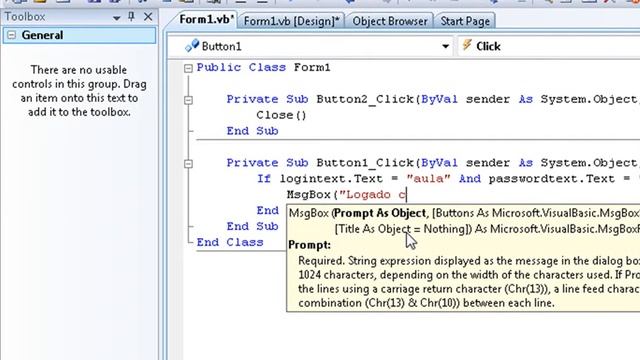The image size is (640, 360).
Task: Click the "Public Class Form1" declaration
Action: (263, 67)
